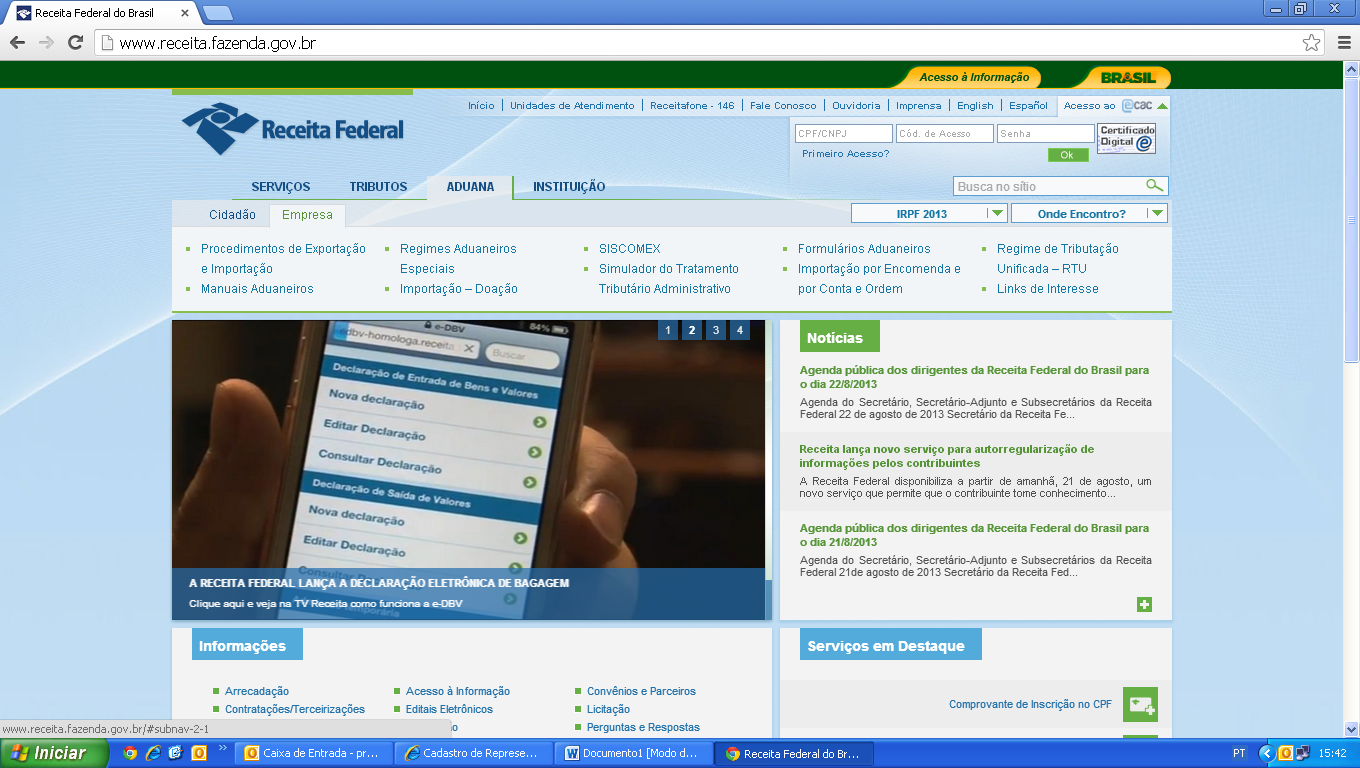Click the Ouvidoria top link
The height and width of the screenshot is (768, 1360).
click(856, 105)
